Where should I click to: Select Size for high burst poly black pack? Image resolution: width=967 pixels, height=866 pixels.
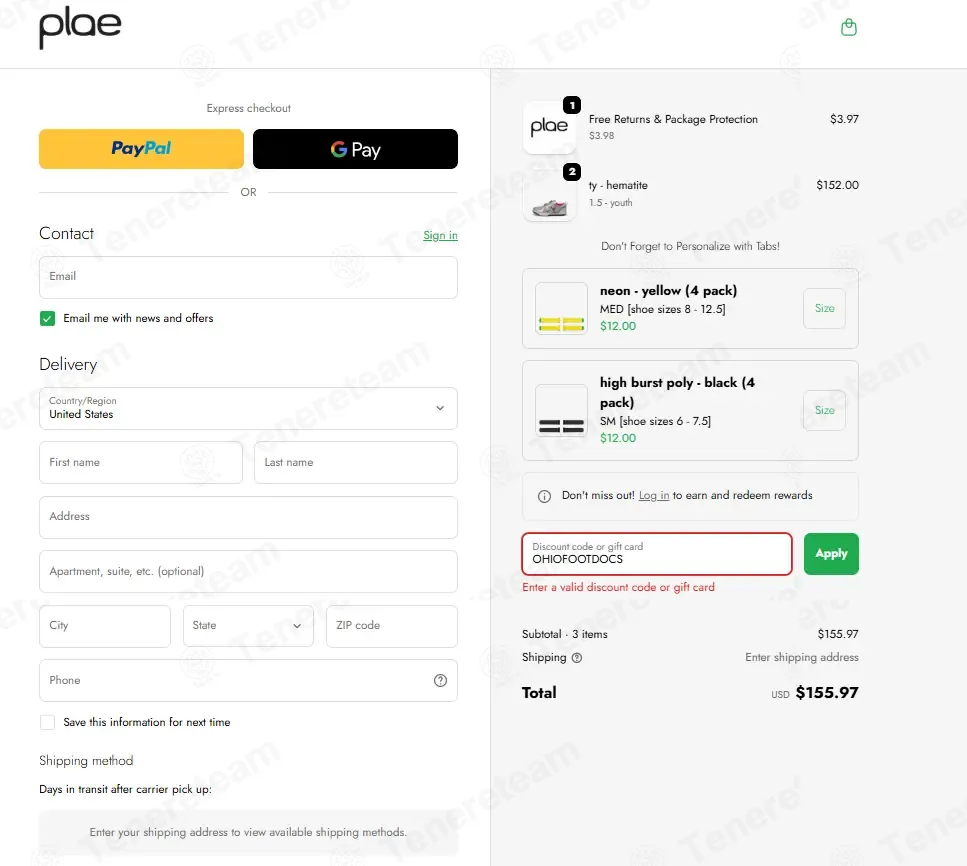tap(824, 410)
